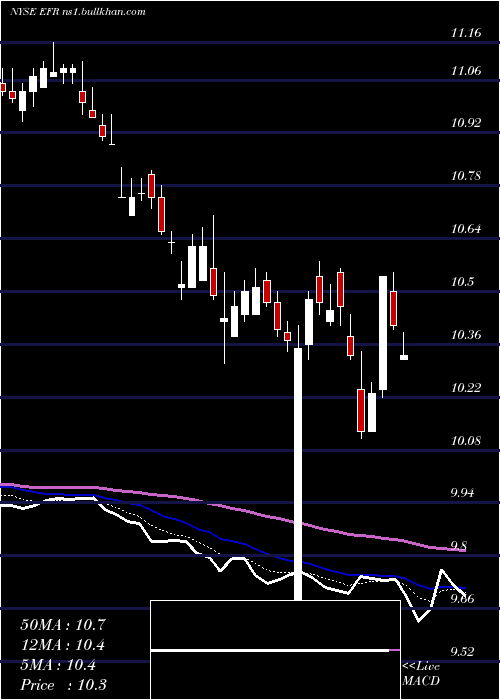Screen dimensions: 500x700
Task: Click the last small white candlestick near 10.33
Action: coord(404,357)
